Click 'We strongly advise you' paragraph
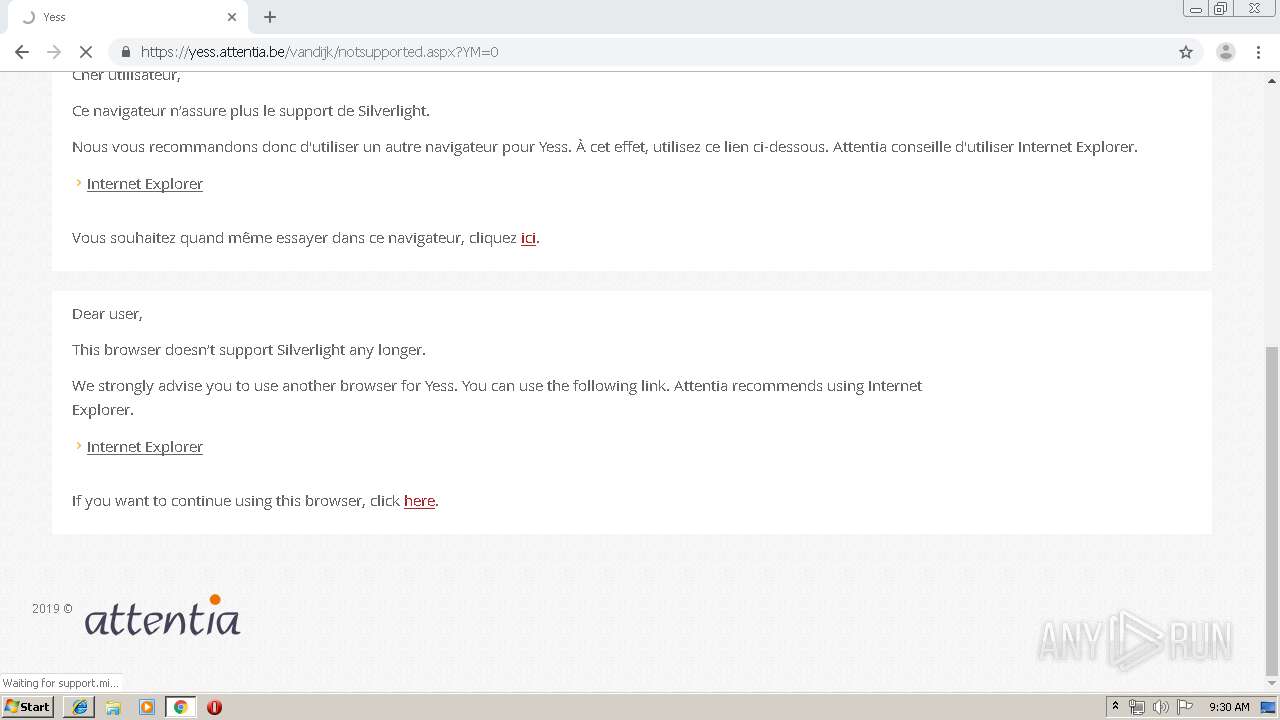Screen dimensions: 1280x720 tap(497, 398)
